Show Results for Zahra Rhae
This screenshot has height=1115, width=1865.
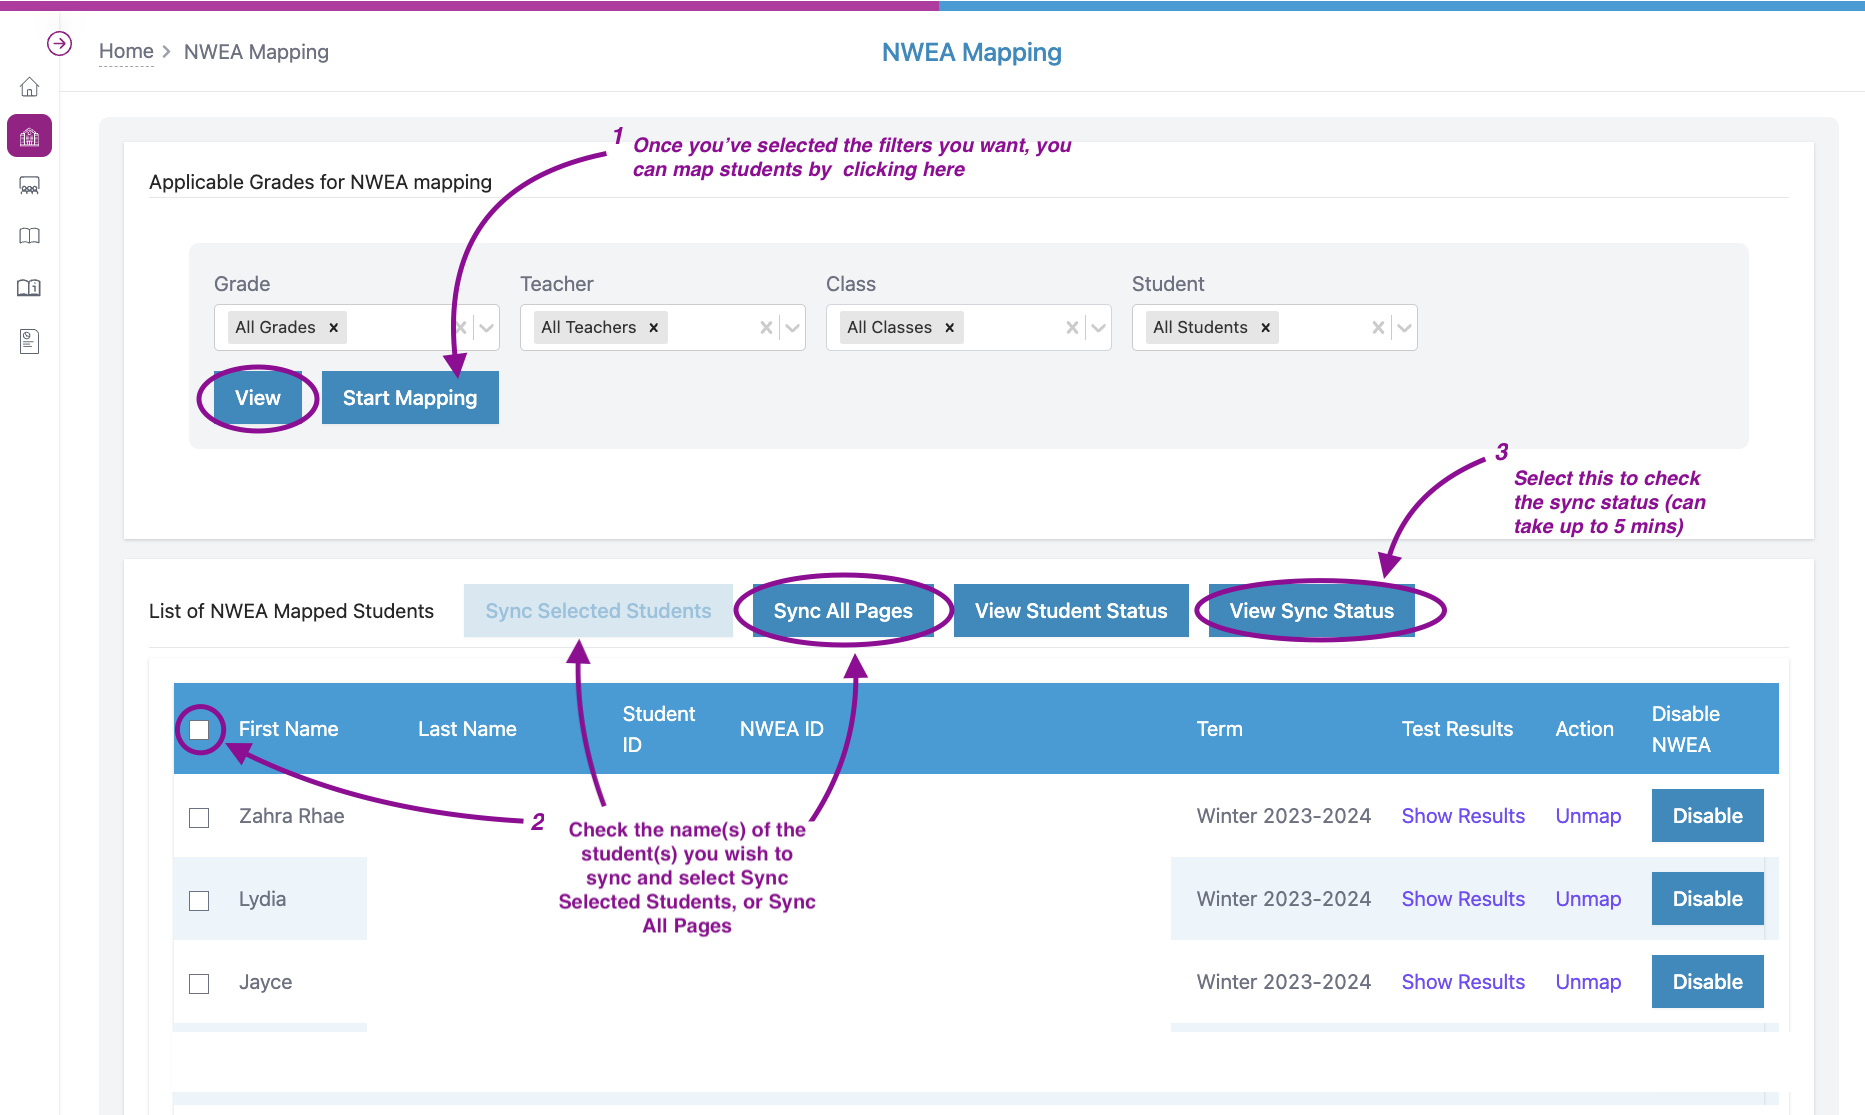coord(1463,816)
